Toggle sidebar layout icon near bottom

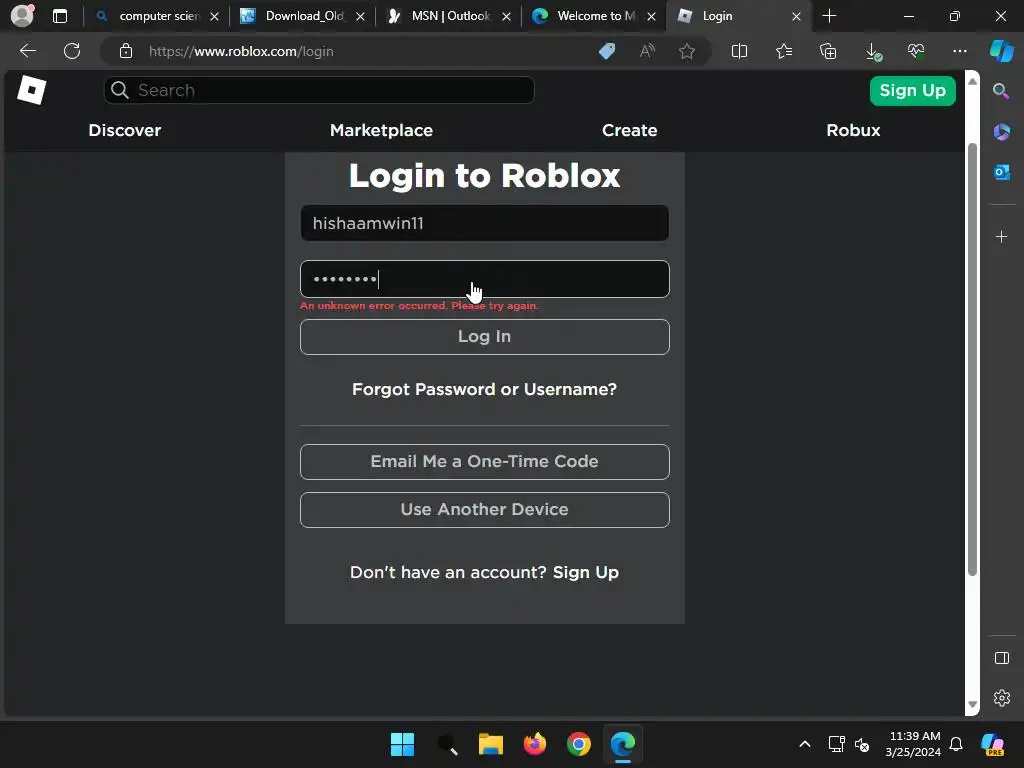point(1002,658)
